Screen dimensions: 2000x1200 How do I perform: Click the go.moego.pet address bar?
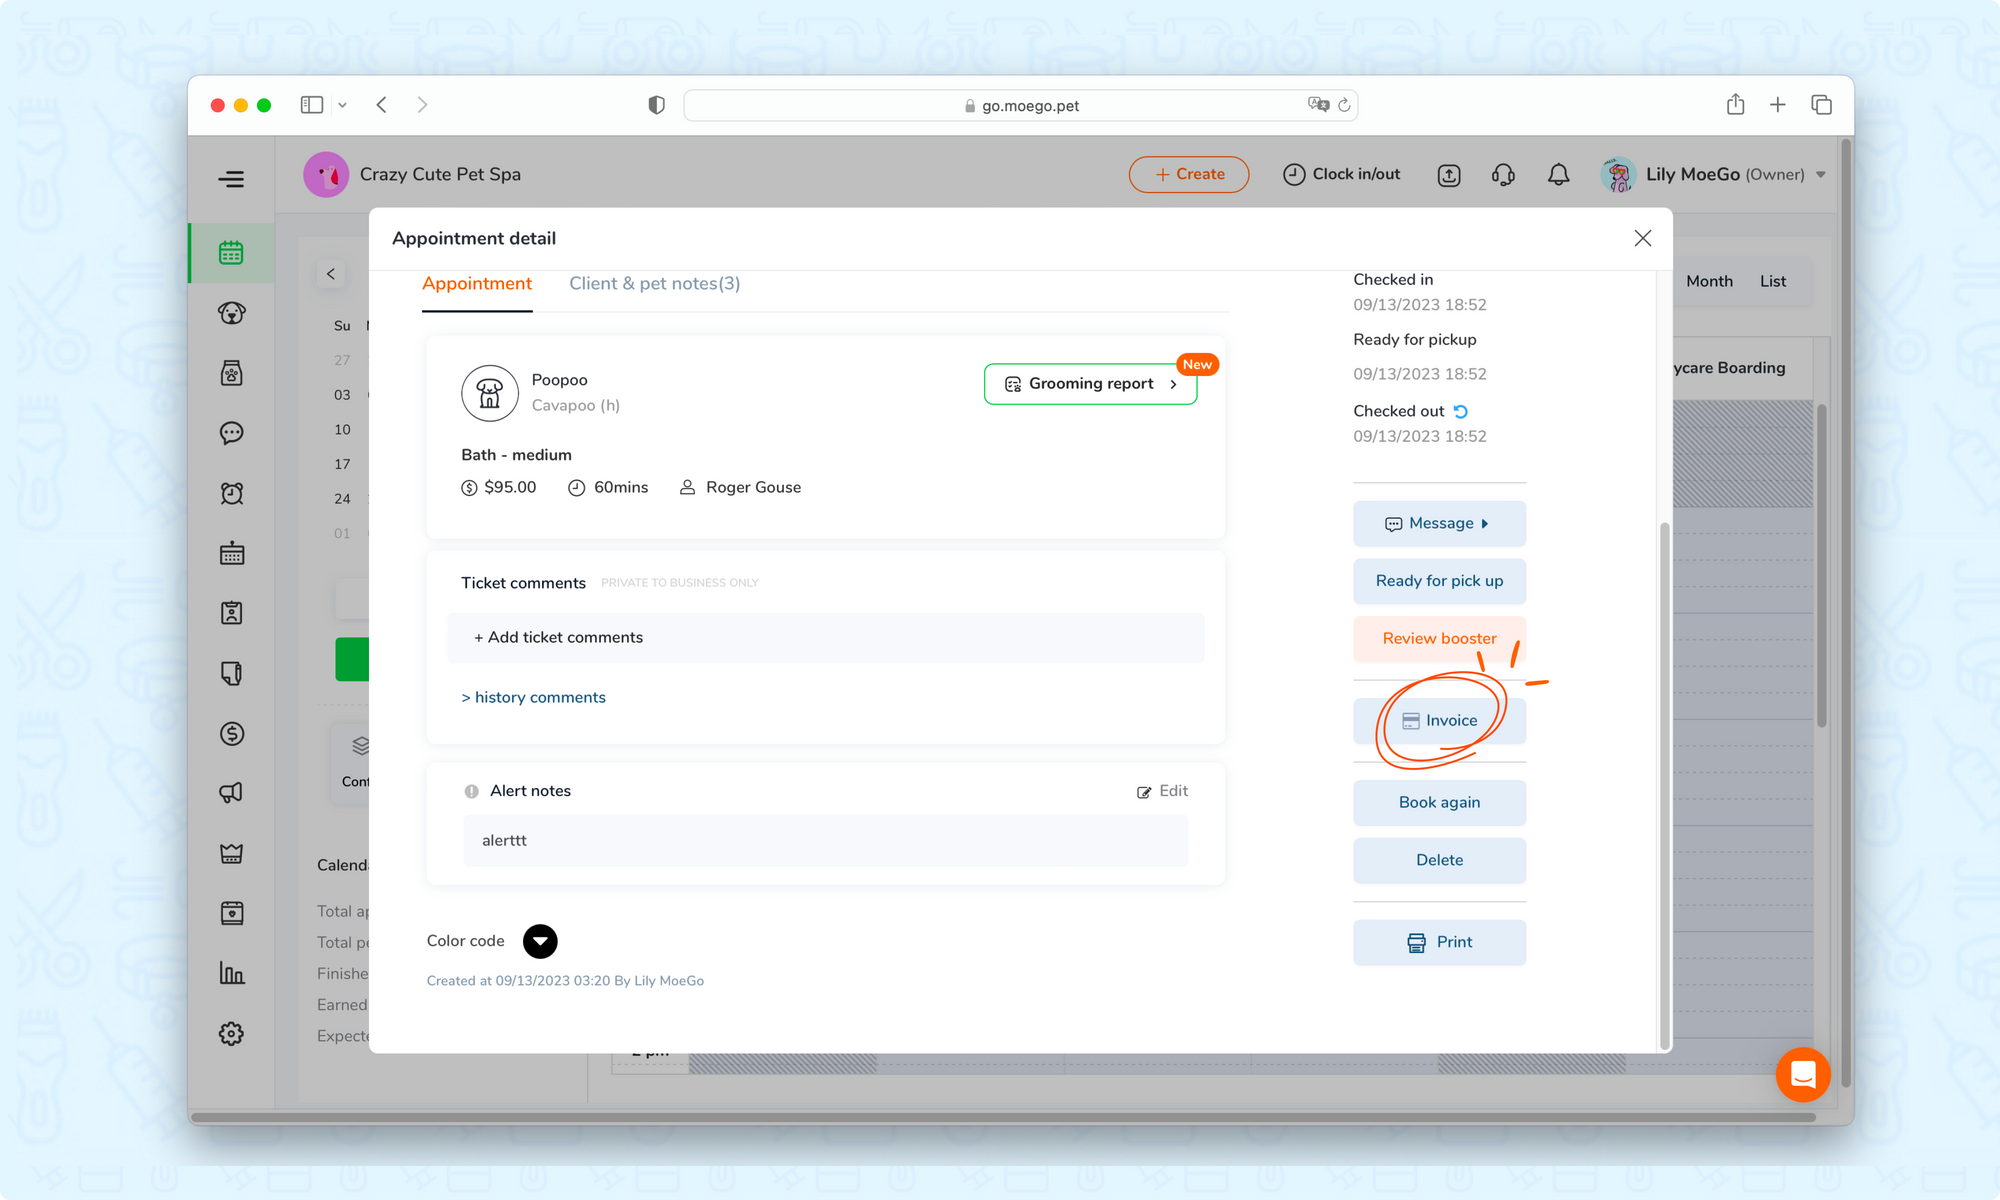1020,105
